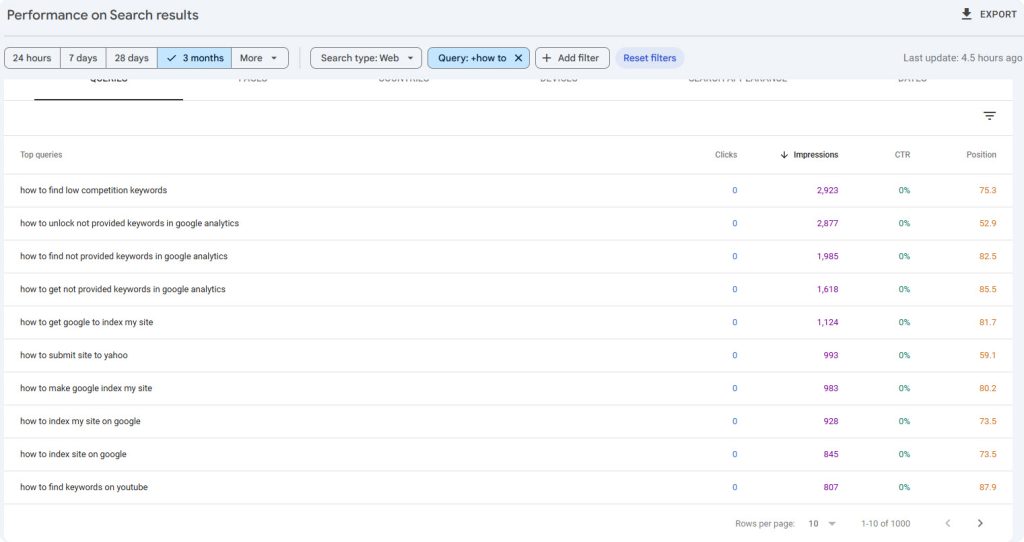
Task: Click the Last update: 4.5 hours ago text
Action: pyautogui.click(x=962, y=58)
